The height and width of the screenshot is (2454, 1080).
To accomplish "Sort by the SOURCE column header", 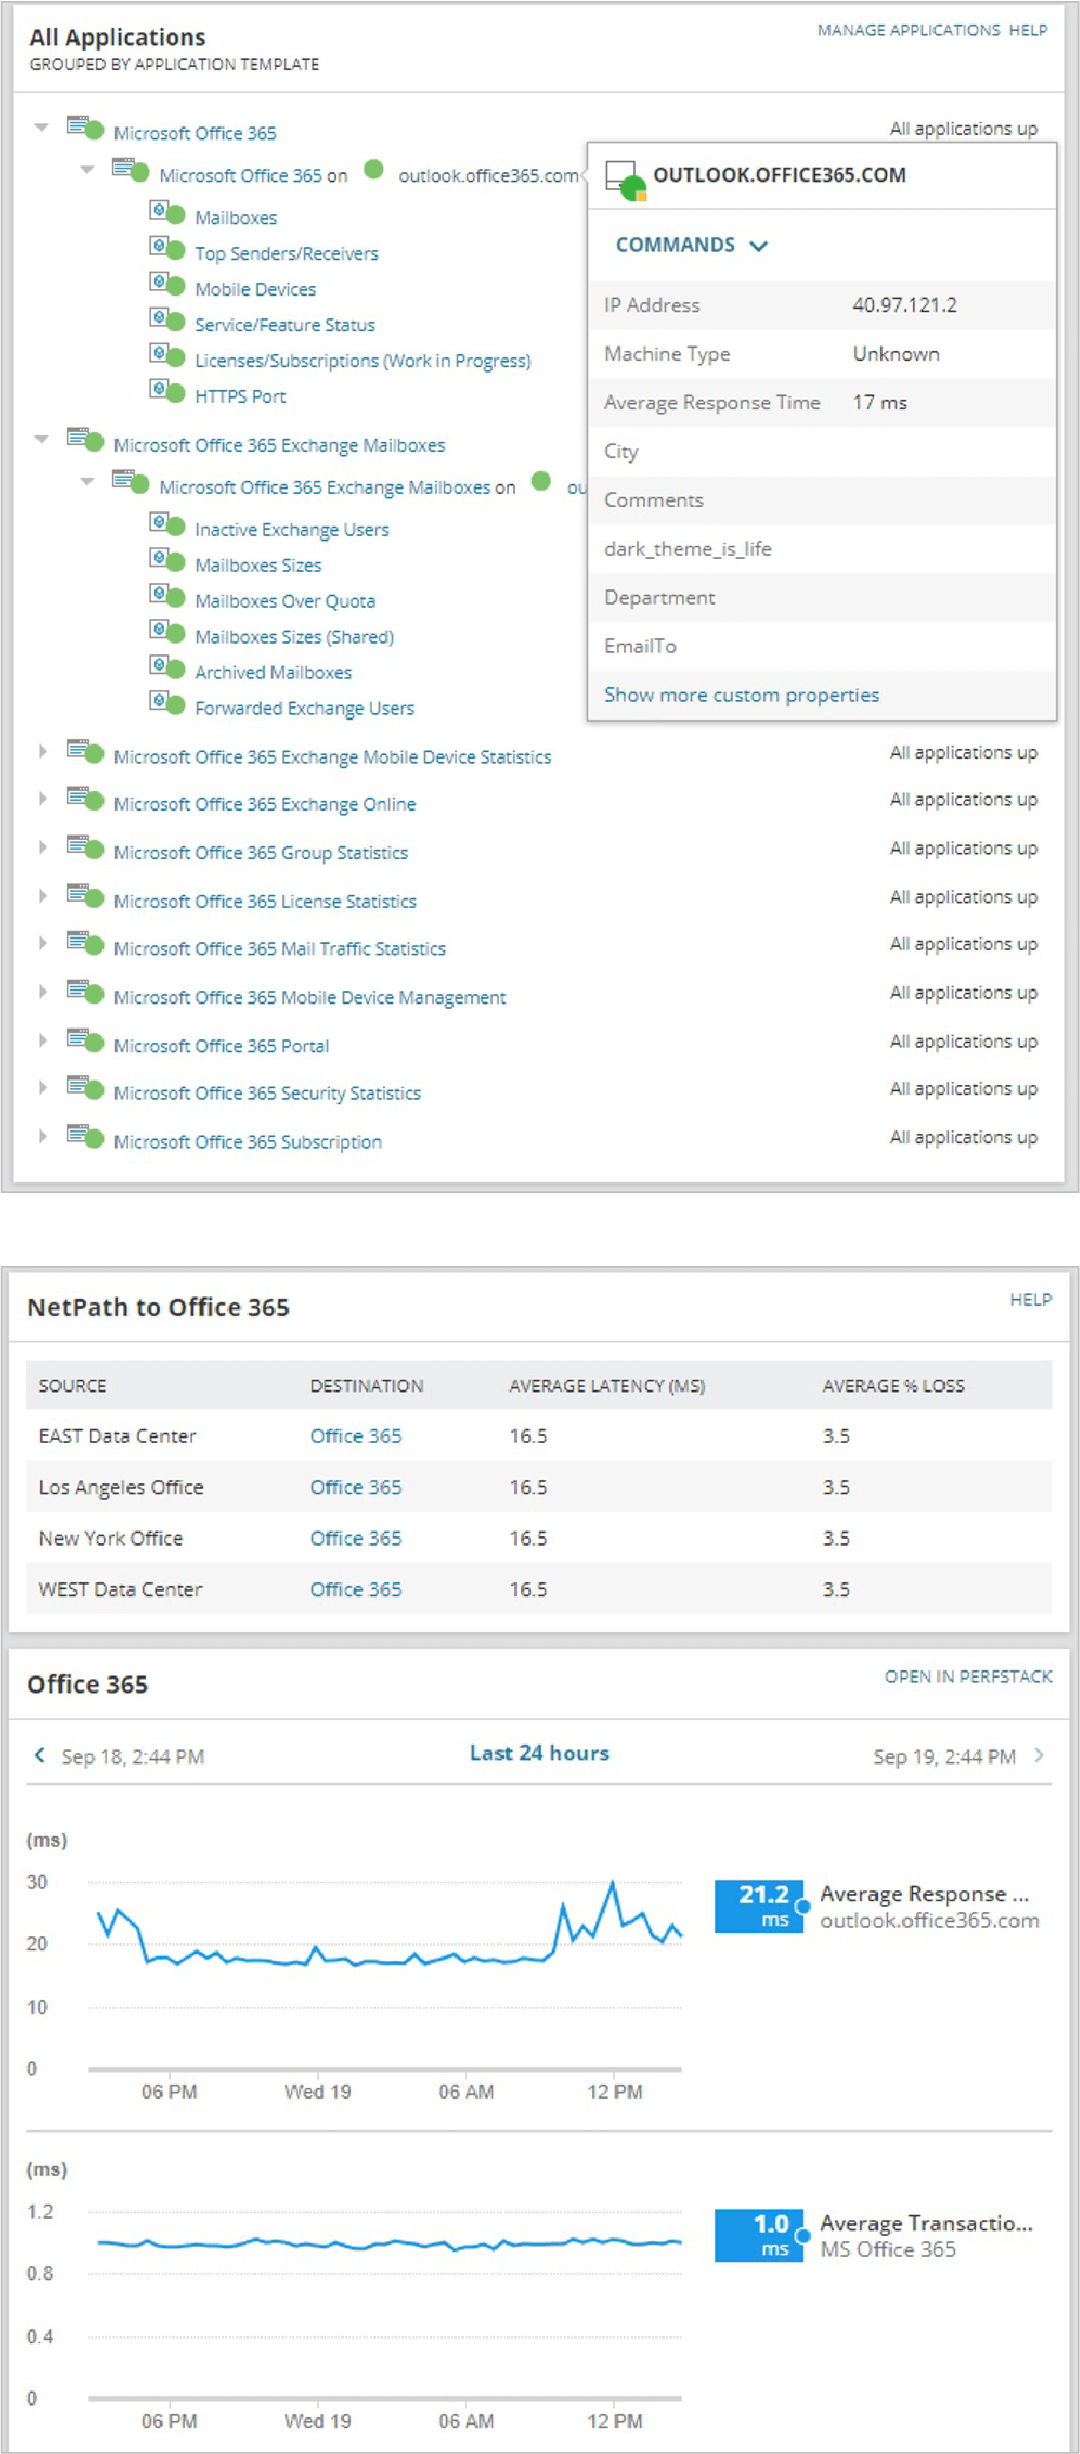I will click(72, 1386).
